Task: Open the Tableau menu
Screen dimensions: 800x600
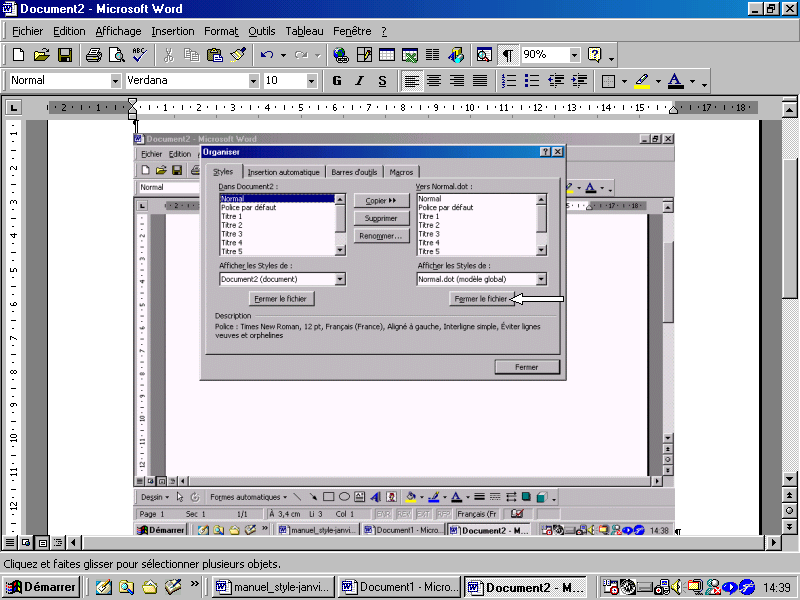Action: (x=304, y=31)
